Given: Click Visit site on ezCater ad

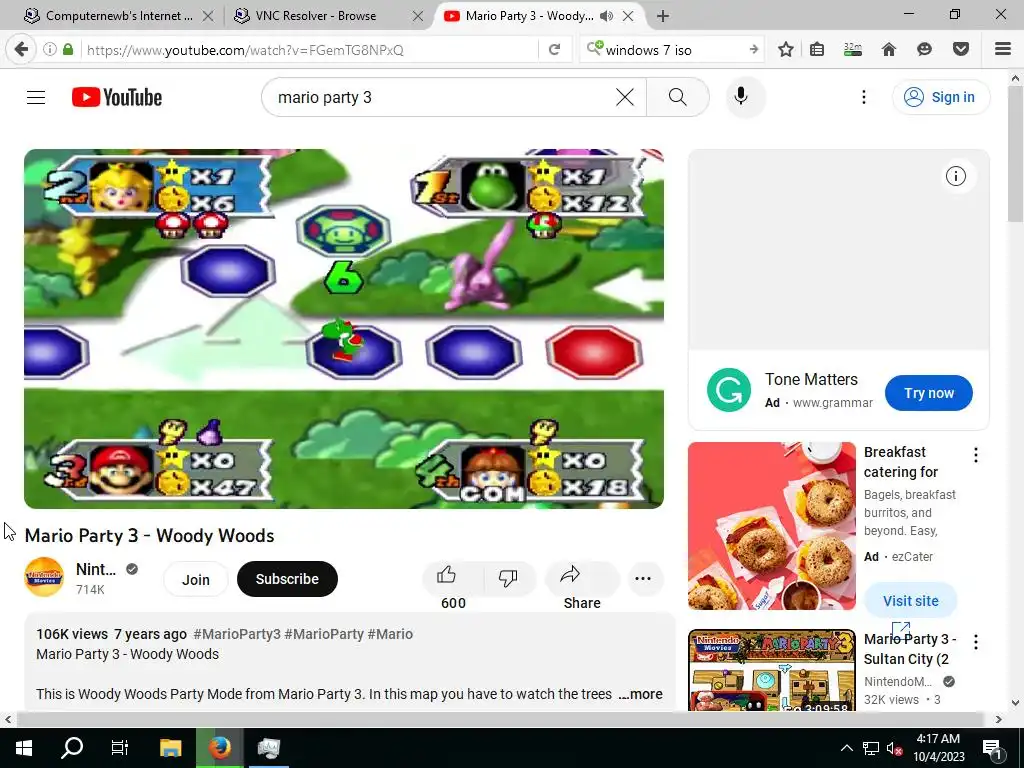Looking at the screenshot, I should coord(910,601).
